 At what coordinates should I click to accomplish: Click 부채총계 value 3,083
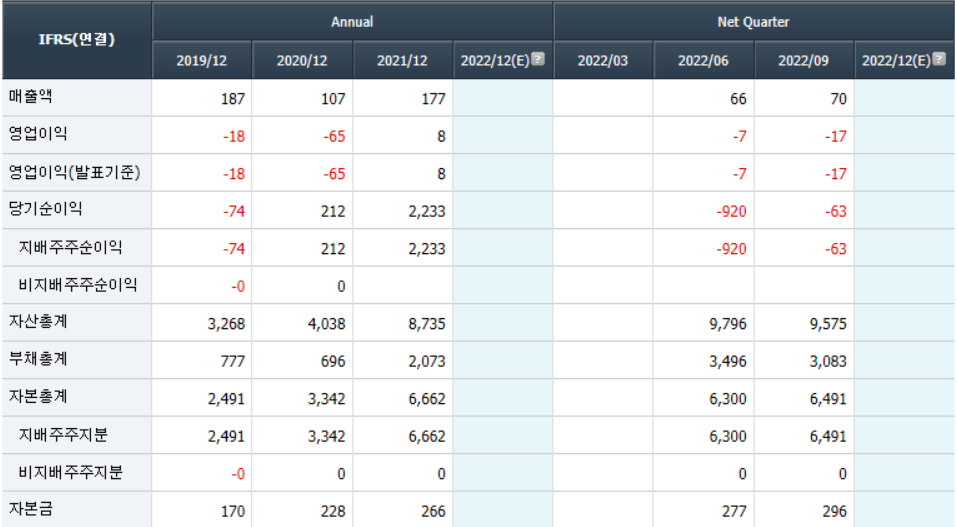pos(828,362)
